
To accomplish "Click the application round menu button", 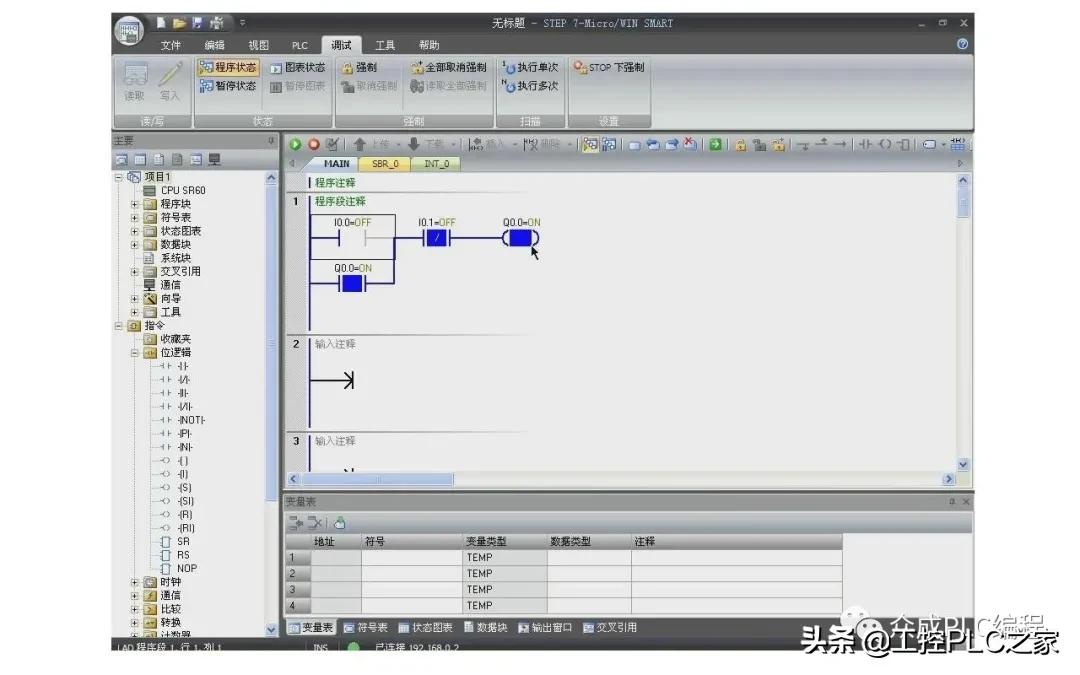I will point(129,30).
